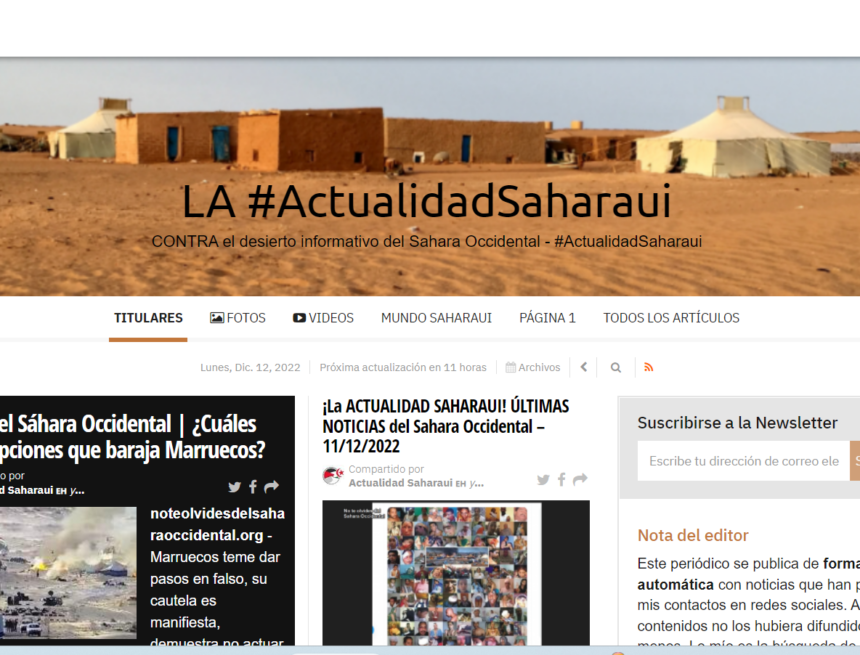Click the orange RSS feed icon
Viewport: 860px width, 655px height.
coord(649,367)
